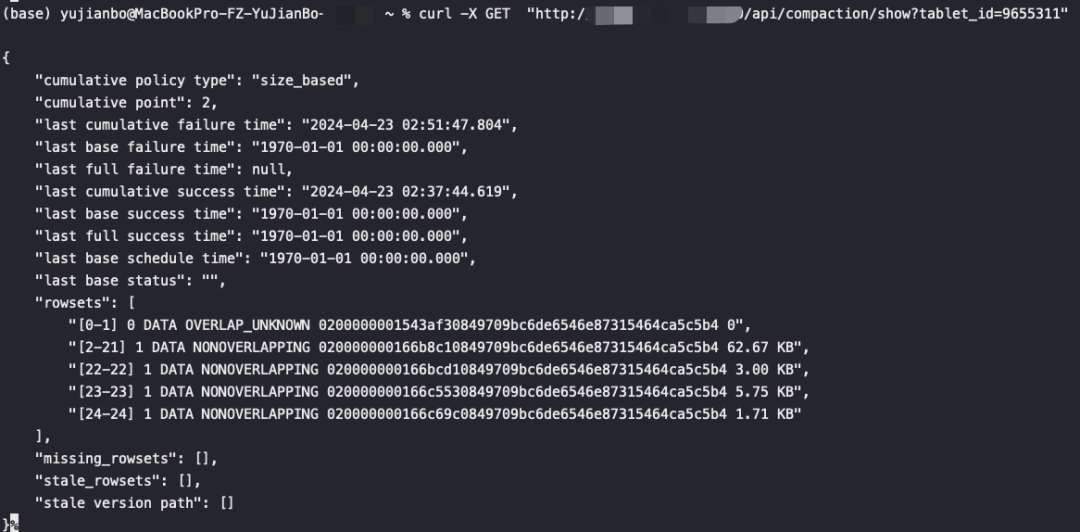This screenshot has width=1080, height=532.
Task: Click the "stale version path" line
Action: tap(134, 503)
